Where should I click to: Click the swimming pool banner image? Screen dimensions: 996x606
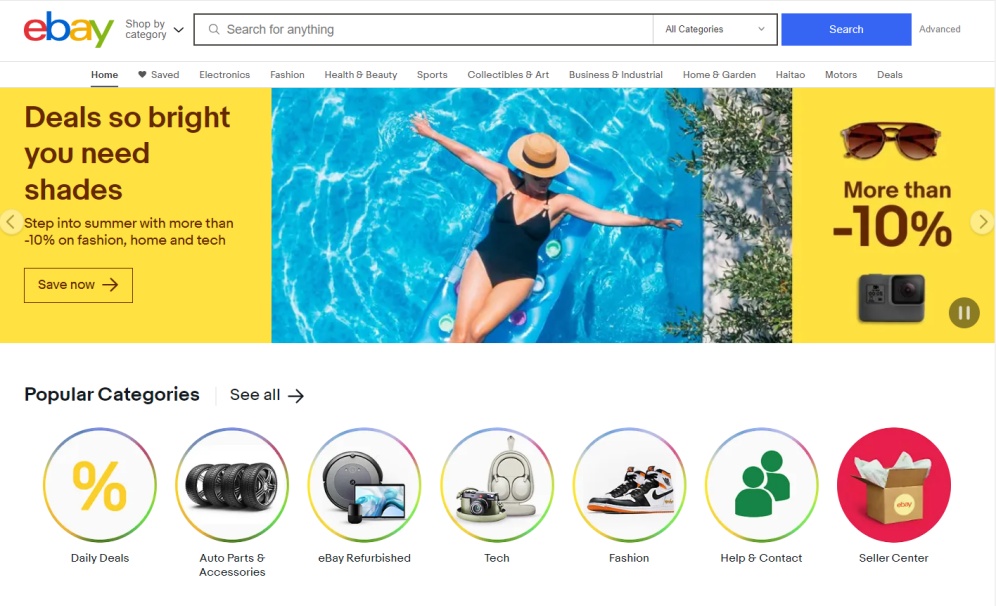coord(532,215)
